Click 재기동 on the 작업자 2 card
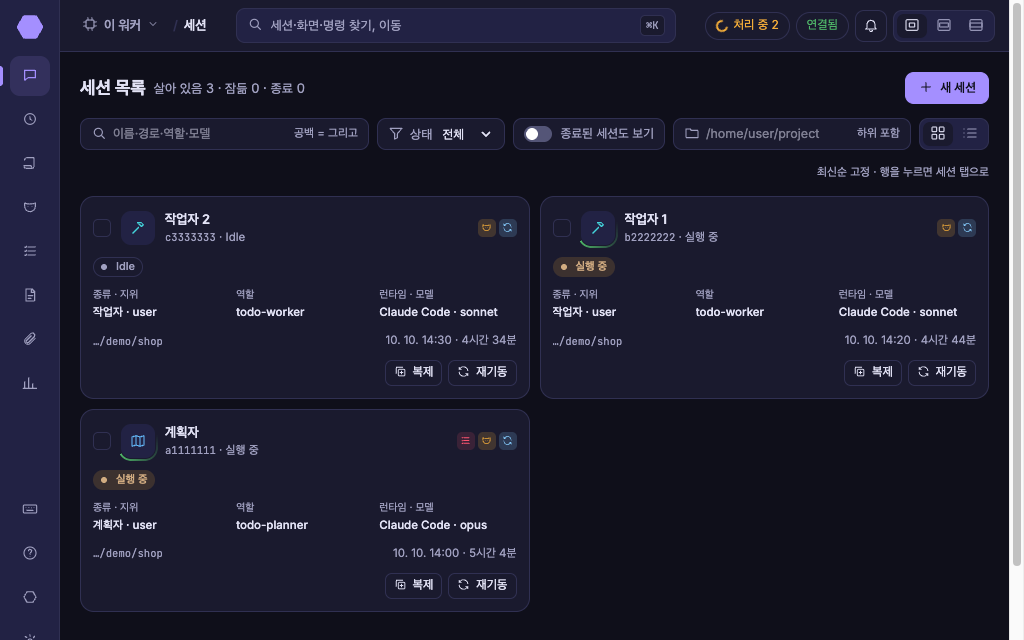 pos(483,372)
